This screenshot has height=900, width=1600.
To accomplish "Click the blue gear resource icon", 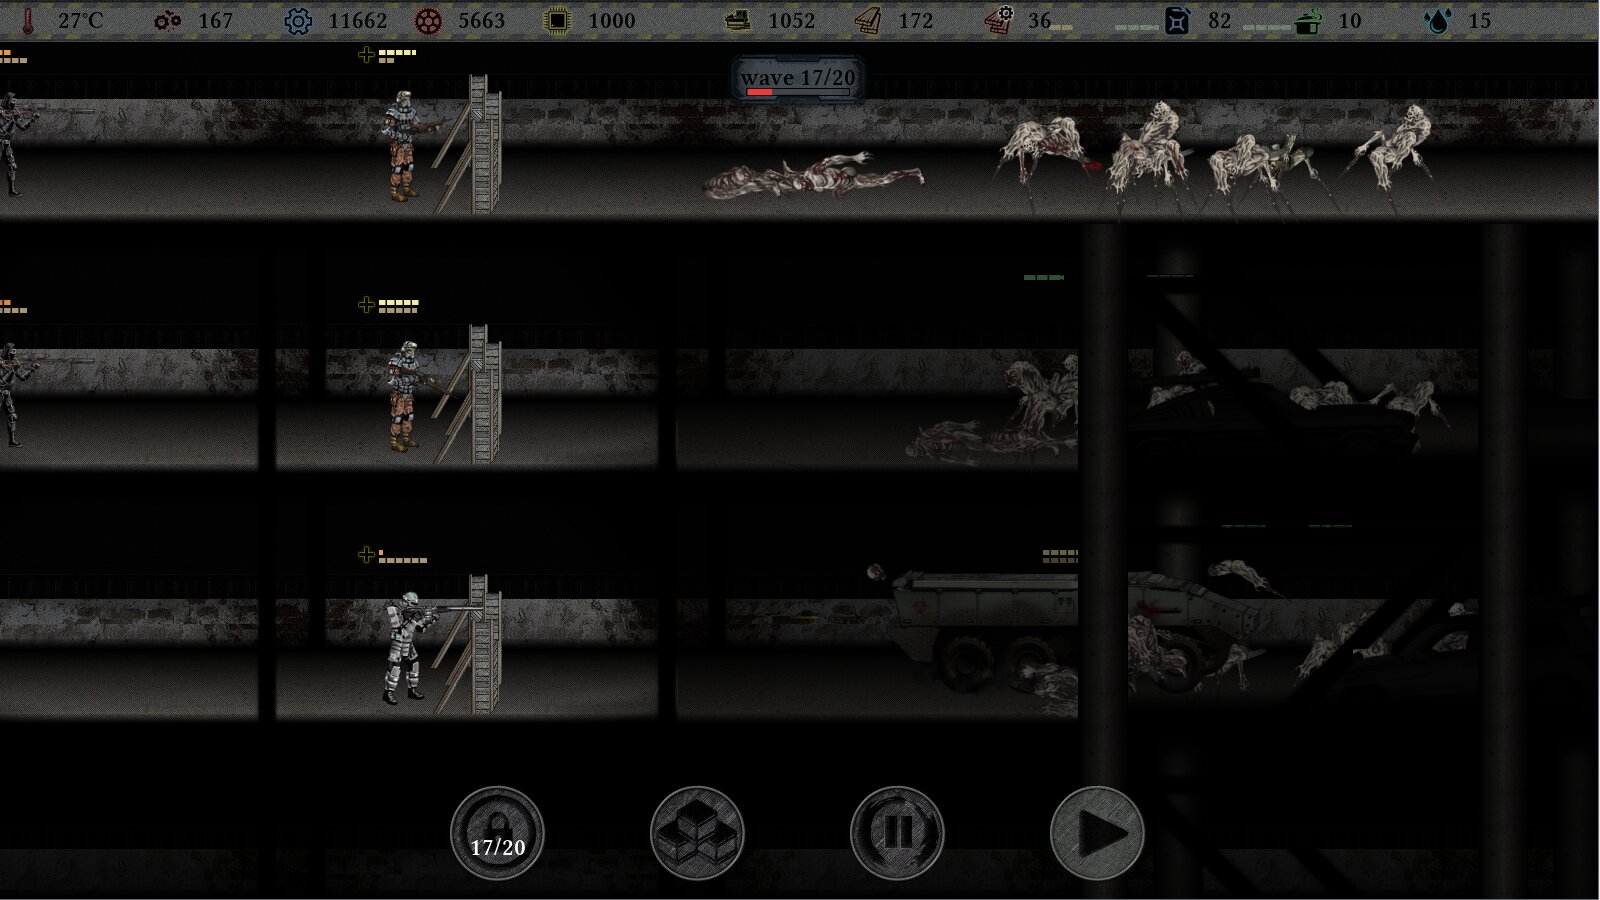I will pyautogui.click(x=298, y=21).
